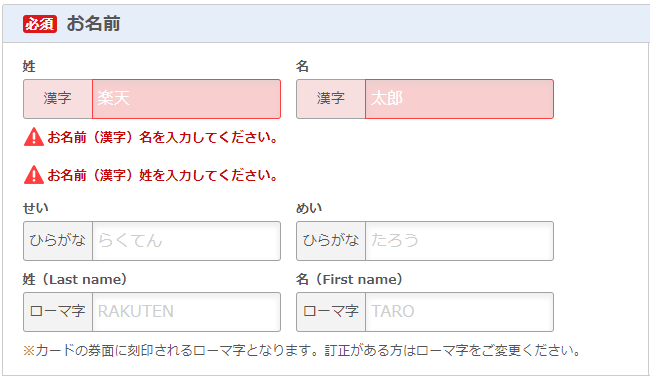The image size is (650, 376).
Task: Click the 漢字 prefix label for 姓
Action: [58, 99]
